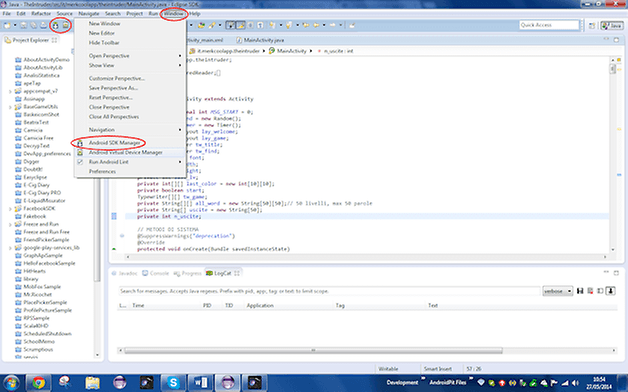Image resolution: width=628 pixels, height=392 pixels.
Task: Click the Save toolbar icon
Action: [x=24, y=26]
